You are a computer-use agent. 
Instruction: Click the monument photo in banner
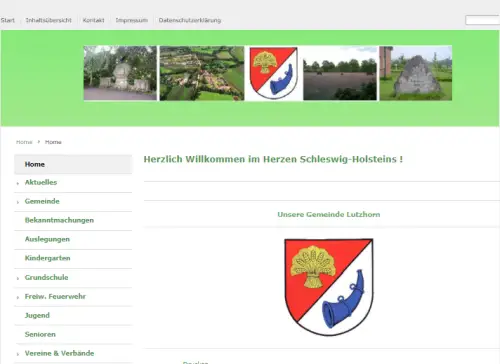120,73
